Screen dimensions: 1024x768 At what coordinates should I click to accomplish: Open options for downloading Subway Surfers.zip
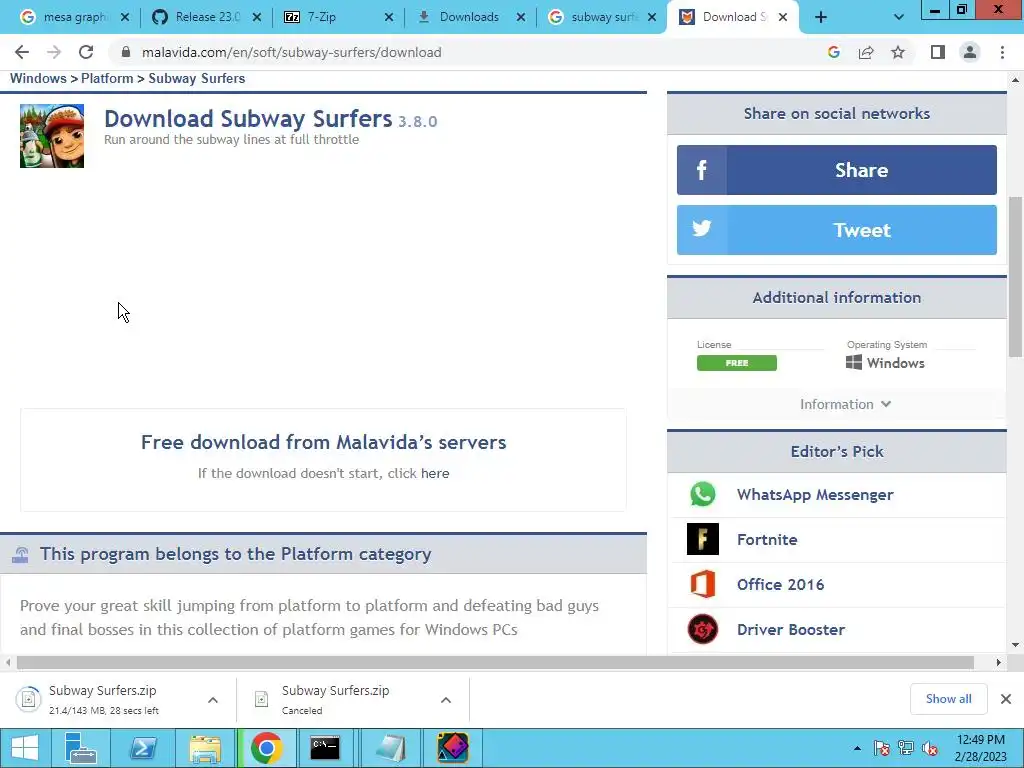213,700
